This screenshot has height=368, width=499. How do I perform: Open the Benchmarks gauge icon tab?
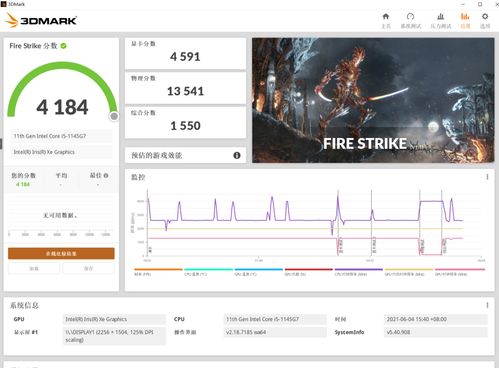tap(410, 17)
